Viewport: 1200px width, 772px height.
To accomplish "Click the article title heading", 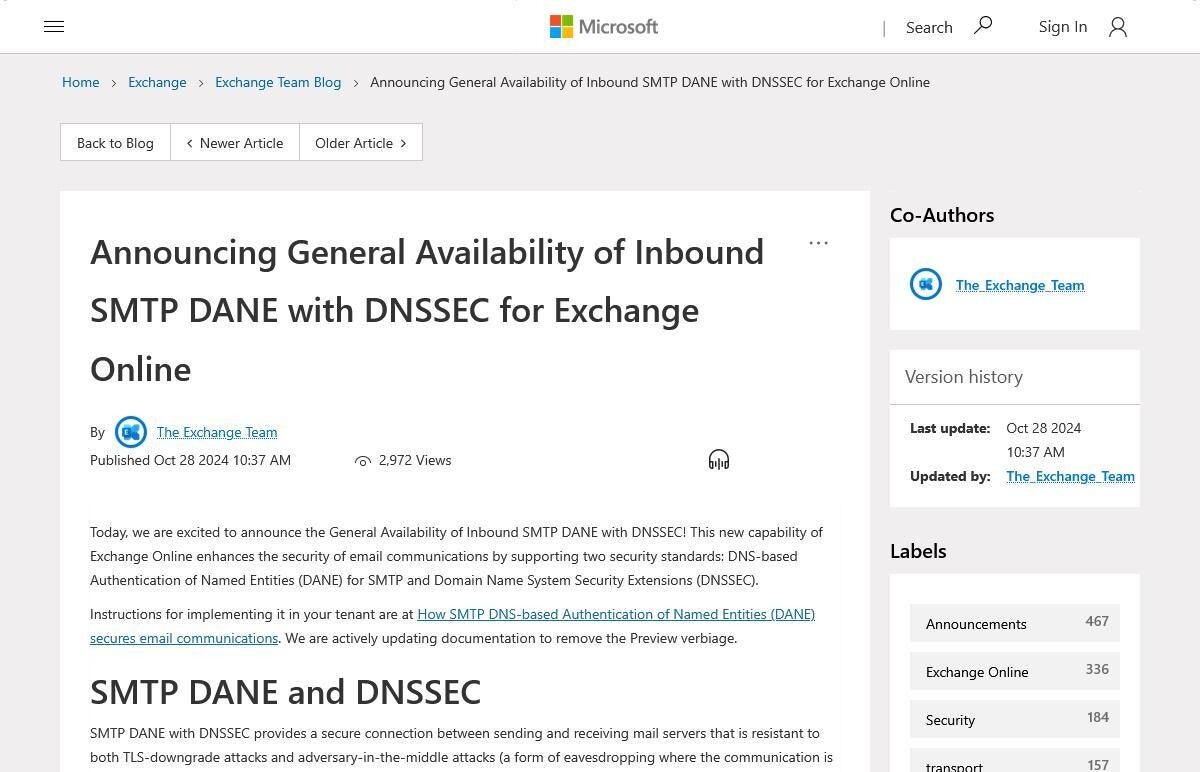I will point(427,310).
